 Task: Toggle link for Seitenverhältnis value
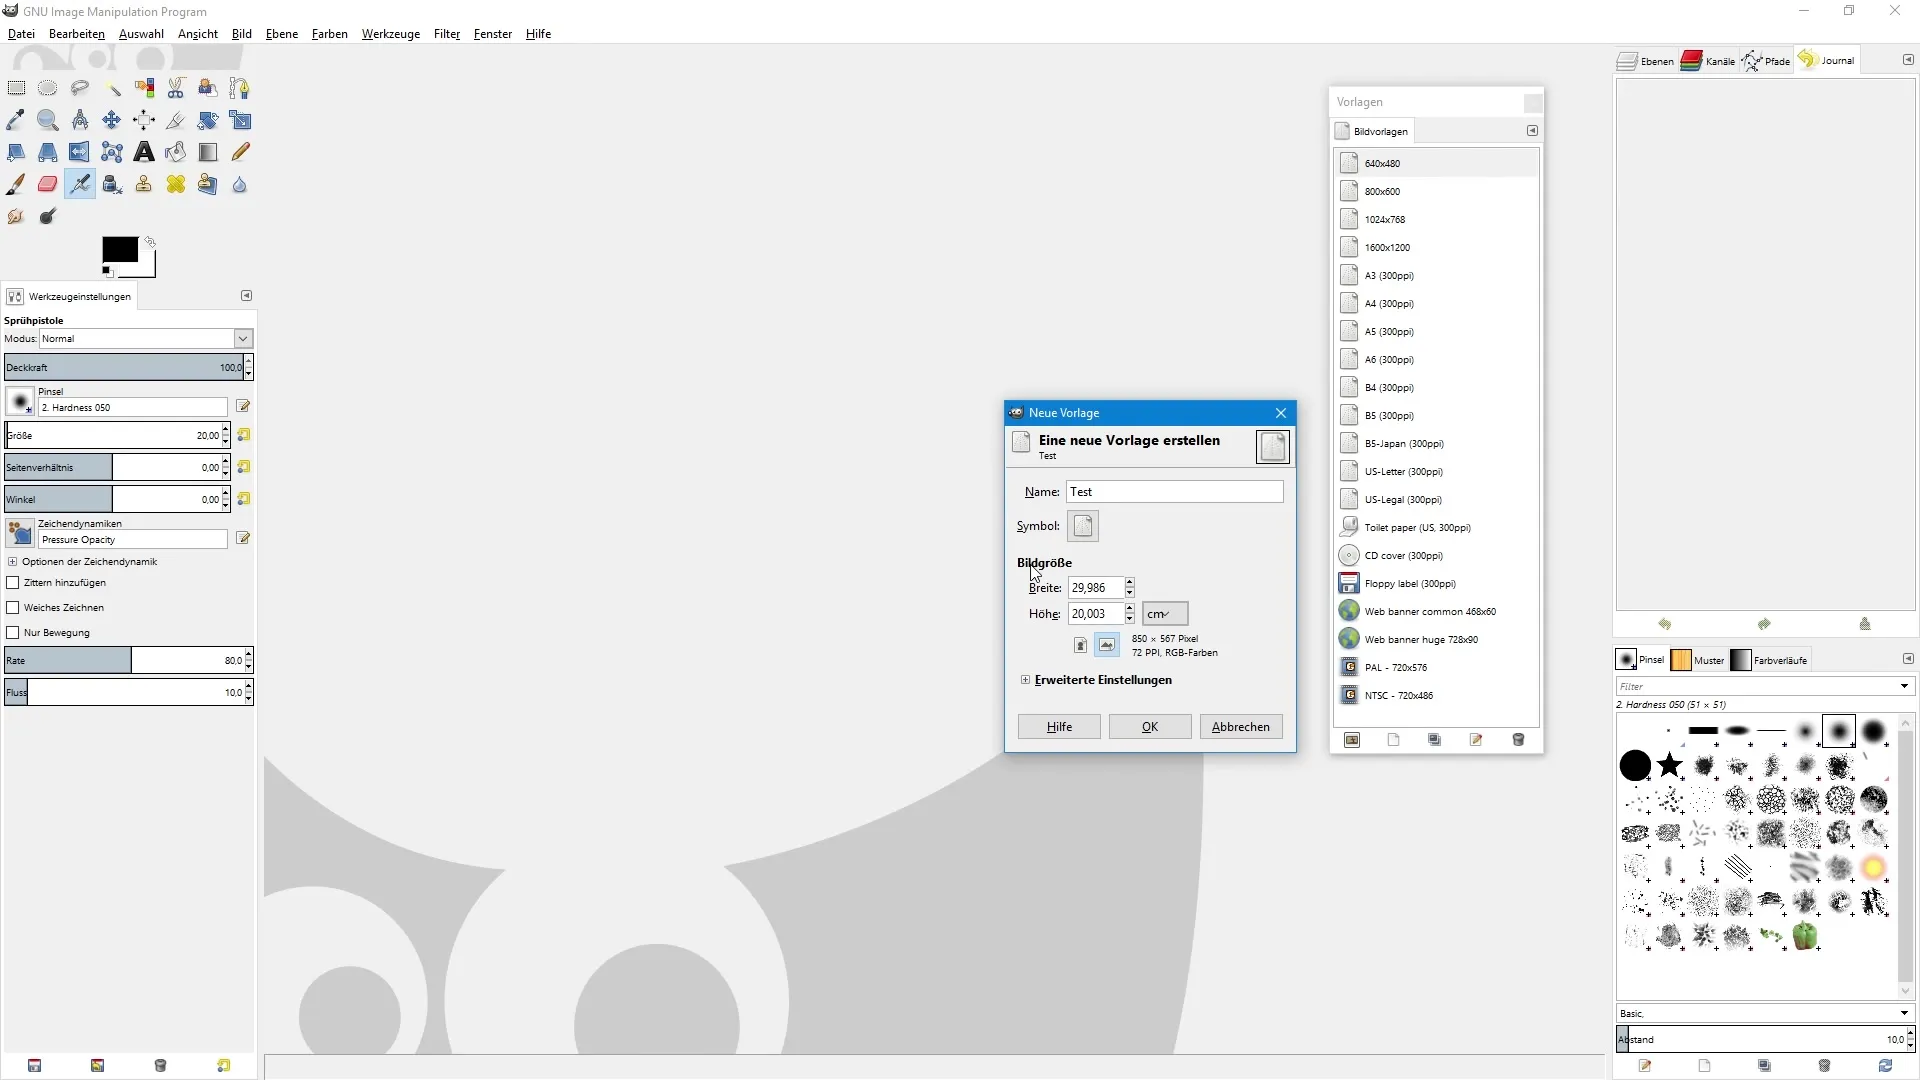tap(243, 467)
